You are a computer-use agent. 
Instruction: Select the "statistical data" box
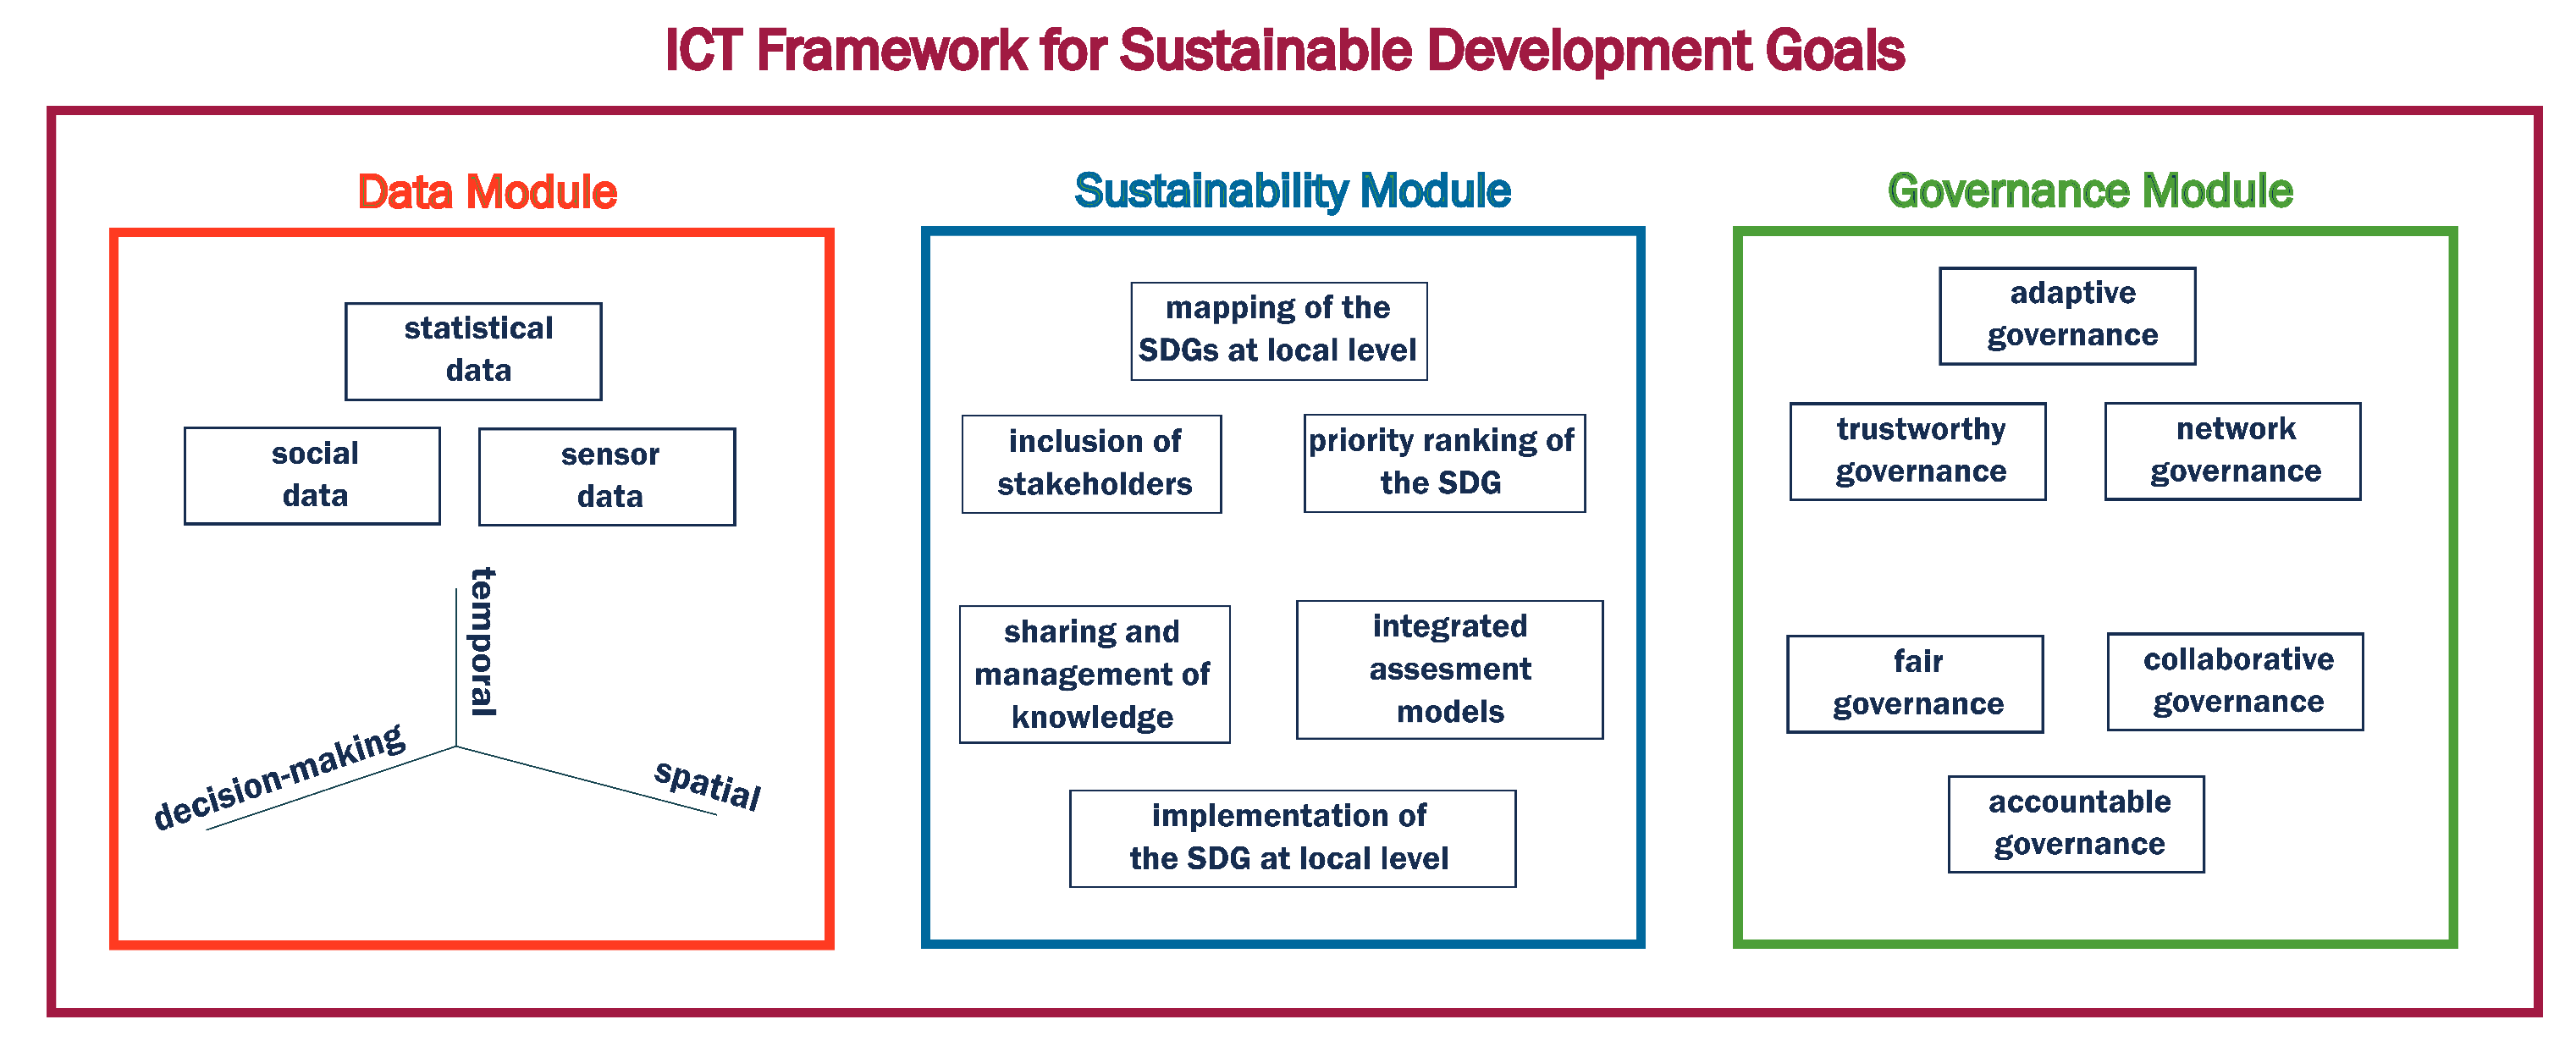tap(474, 351)
